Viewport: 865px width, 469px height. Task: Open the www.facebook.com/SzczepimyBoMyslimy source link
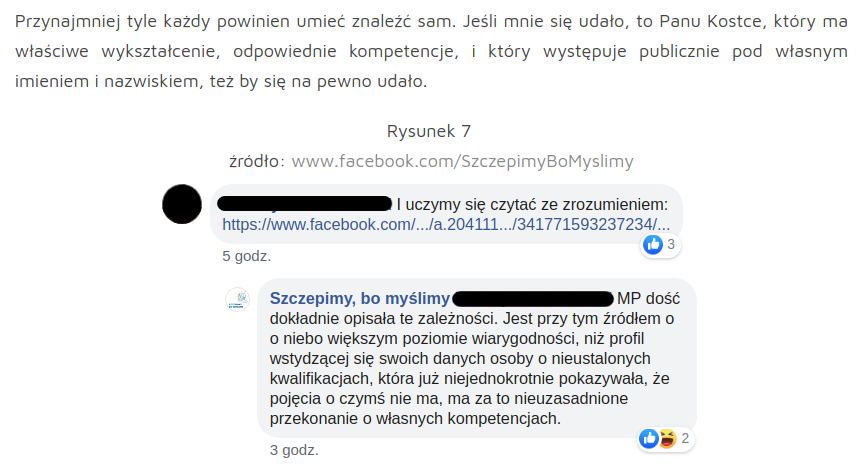[x=462, y=161]
